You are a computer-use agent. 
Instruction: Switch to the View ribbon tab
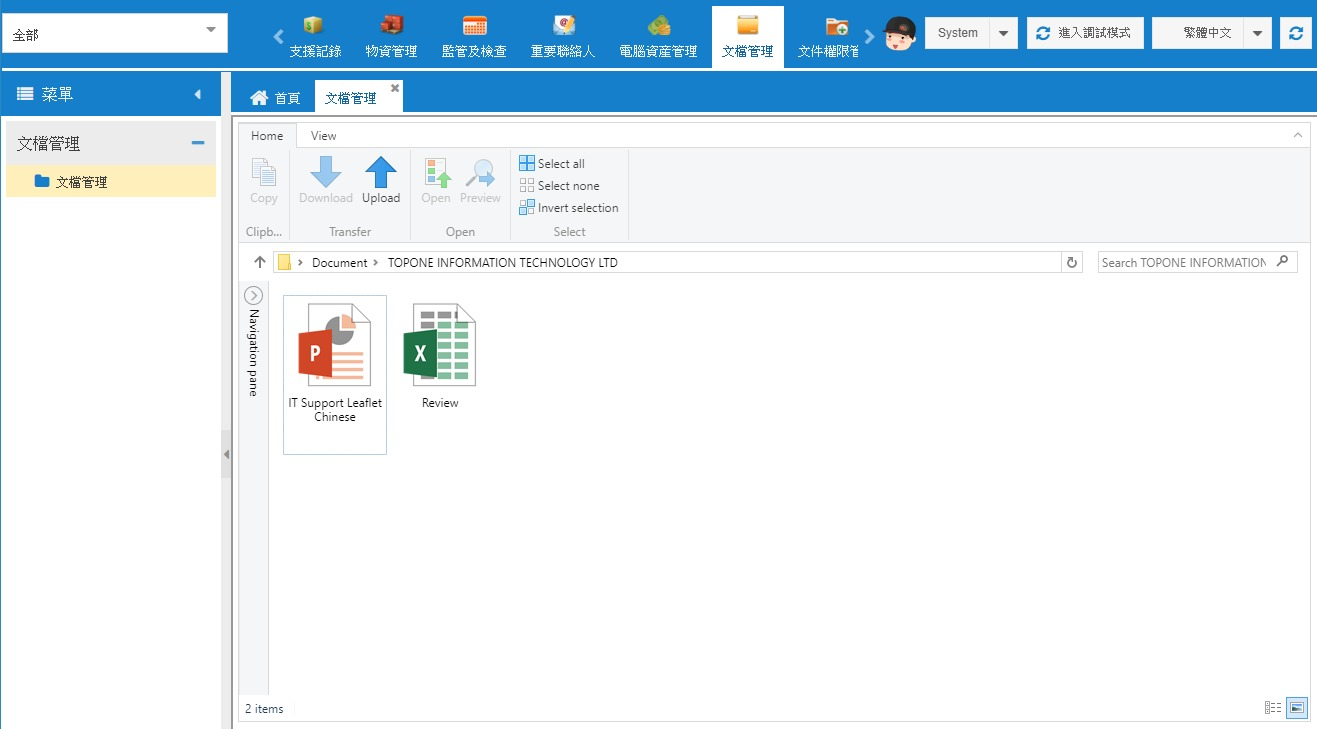tap(323, 136)
